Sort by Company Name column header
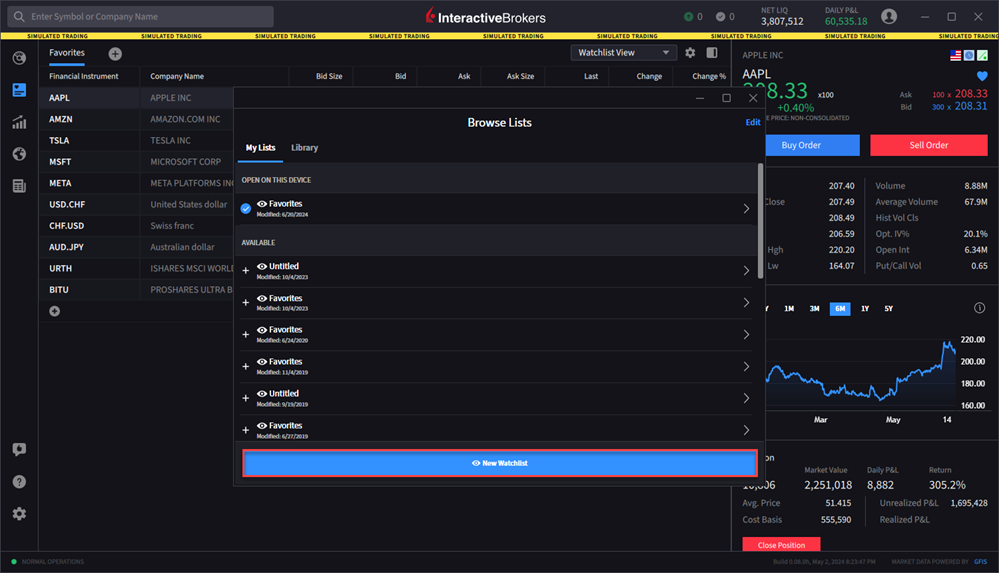This screenshot has width=999, height=573. (x=177, y=76)
